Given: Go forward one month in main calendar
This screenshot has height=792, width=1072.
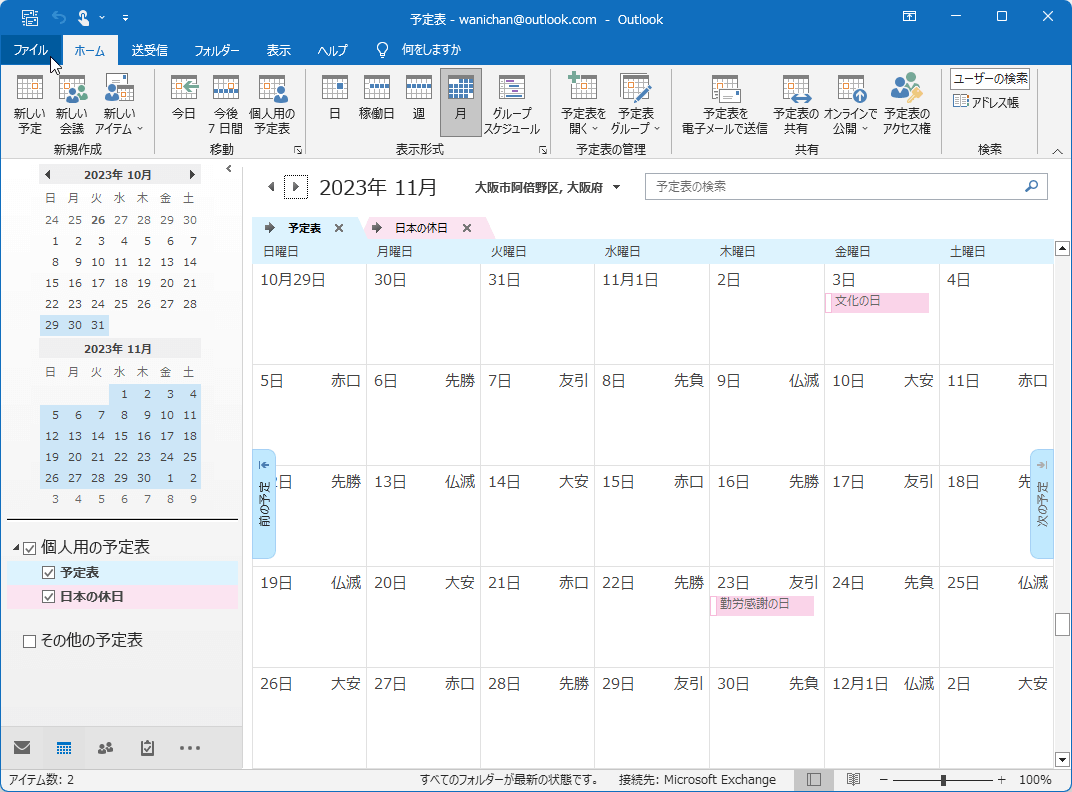Looking at the screenshot, I should coord(295,187).
